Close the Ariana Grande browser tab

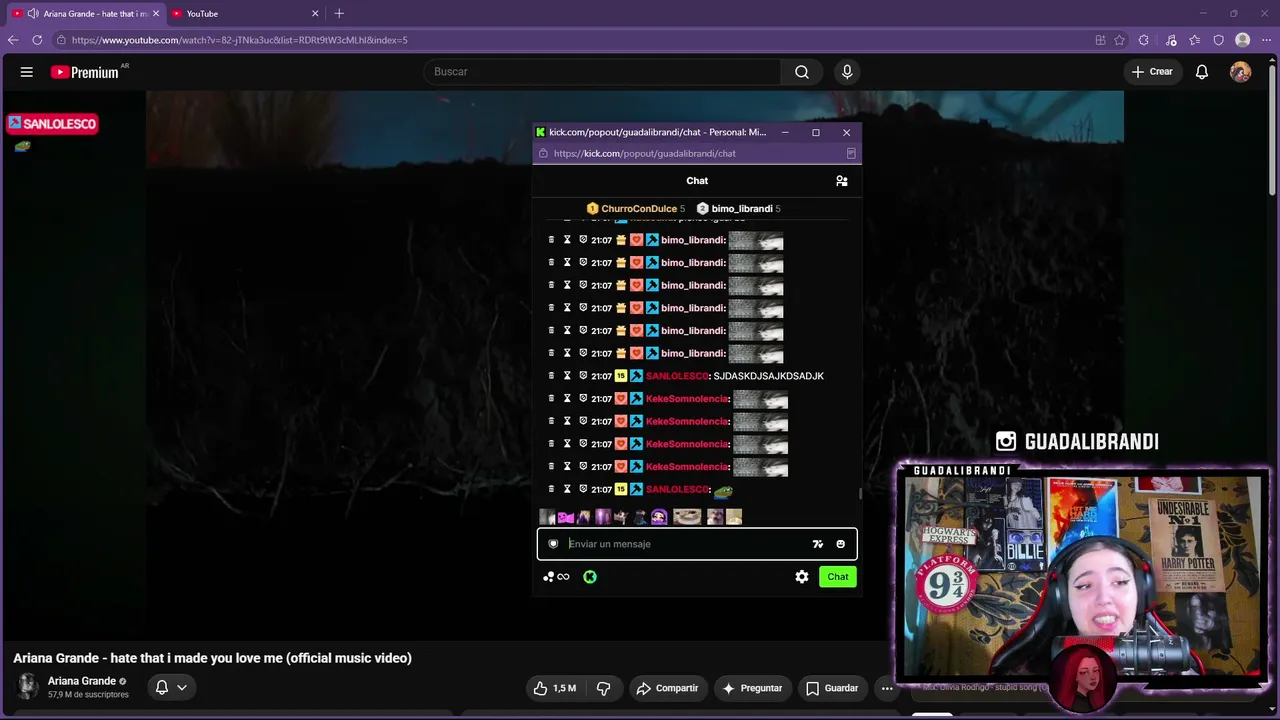click(155, 14)
